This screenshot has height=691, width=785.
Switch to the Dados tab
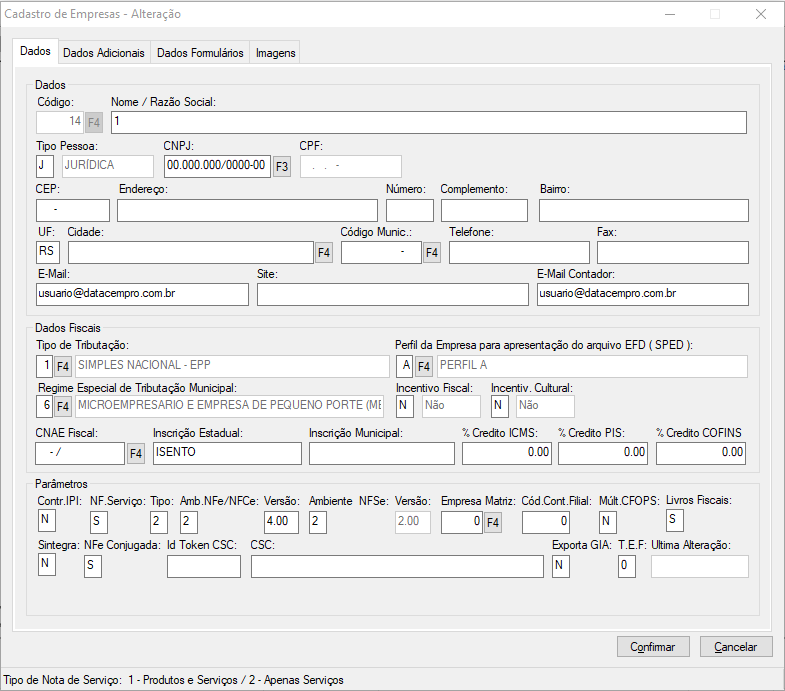tap(35, 51)
